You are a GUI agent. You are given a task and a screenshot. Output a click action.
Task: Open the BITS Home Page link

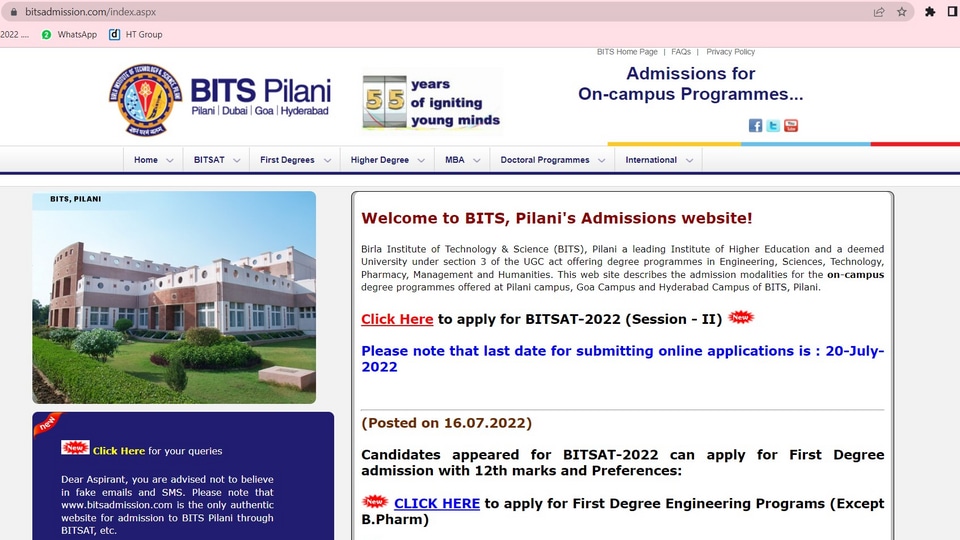click(x=627, y=52)
